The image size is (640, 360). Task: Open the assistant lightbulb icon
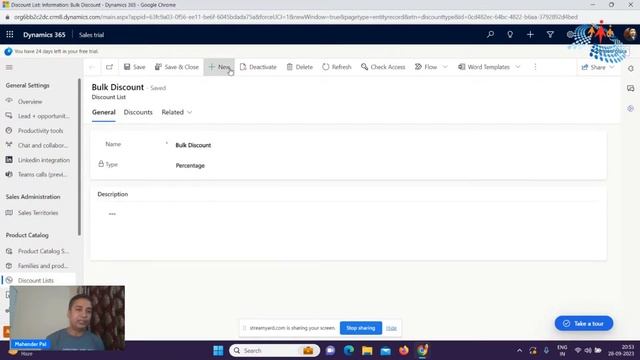point(510,35)
